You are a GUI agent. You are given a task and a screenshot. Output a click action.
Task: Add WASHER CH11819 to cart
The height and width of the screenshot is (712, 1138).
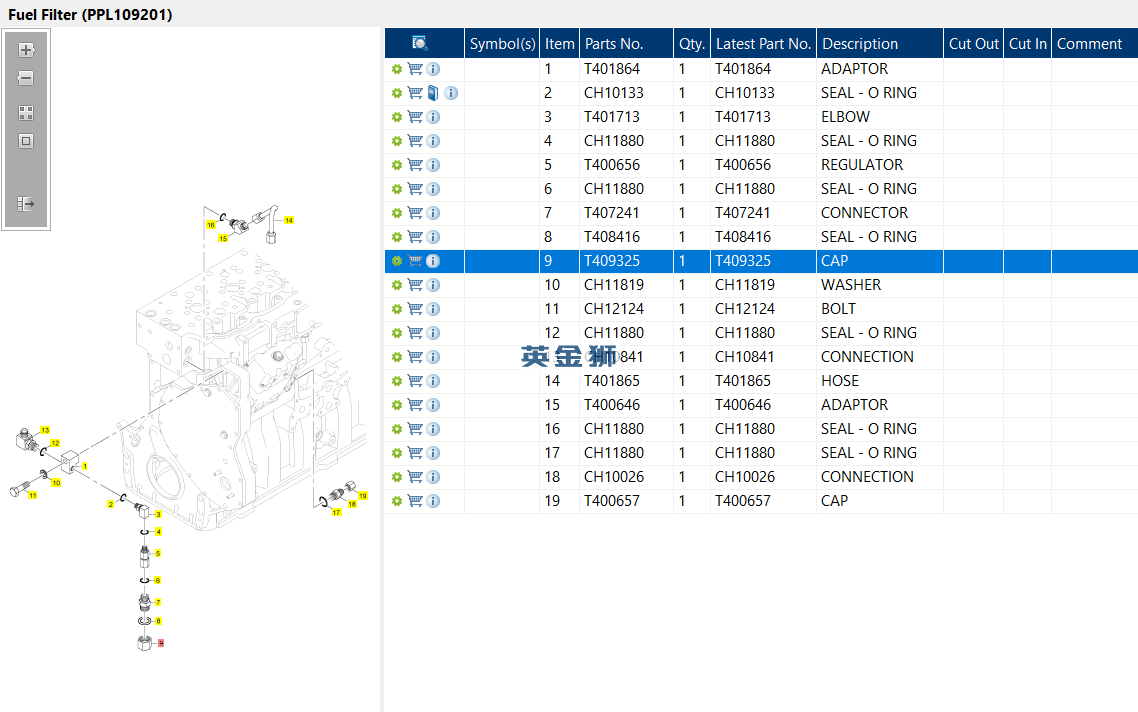tap(415, 285)
